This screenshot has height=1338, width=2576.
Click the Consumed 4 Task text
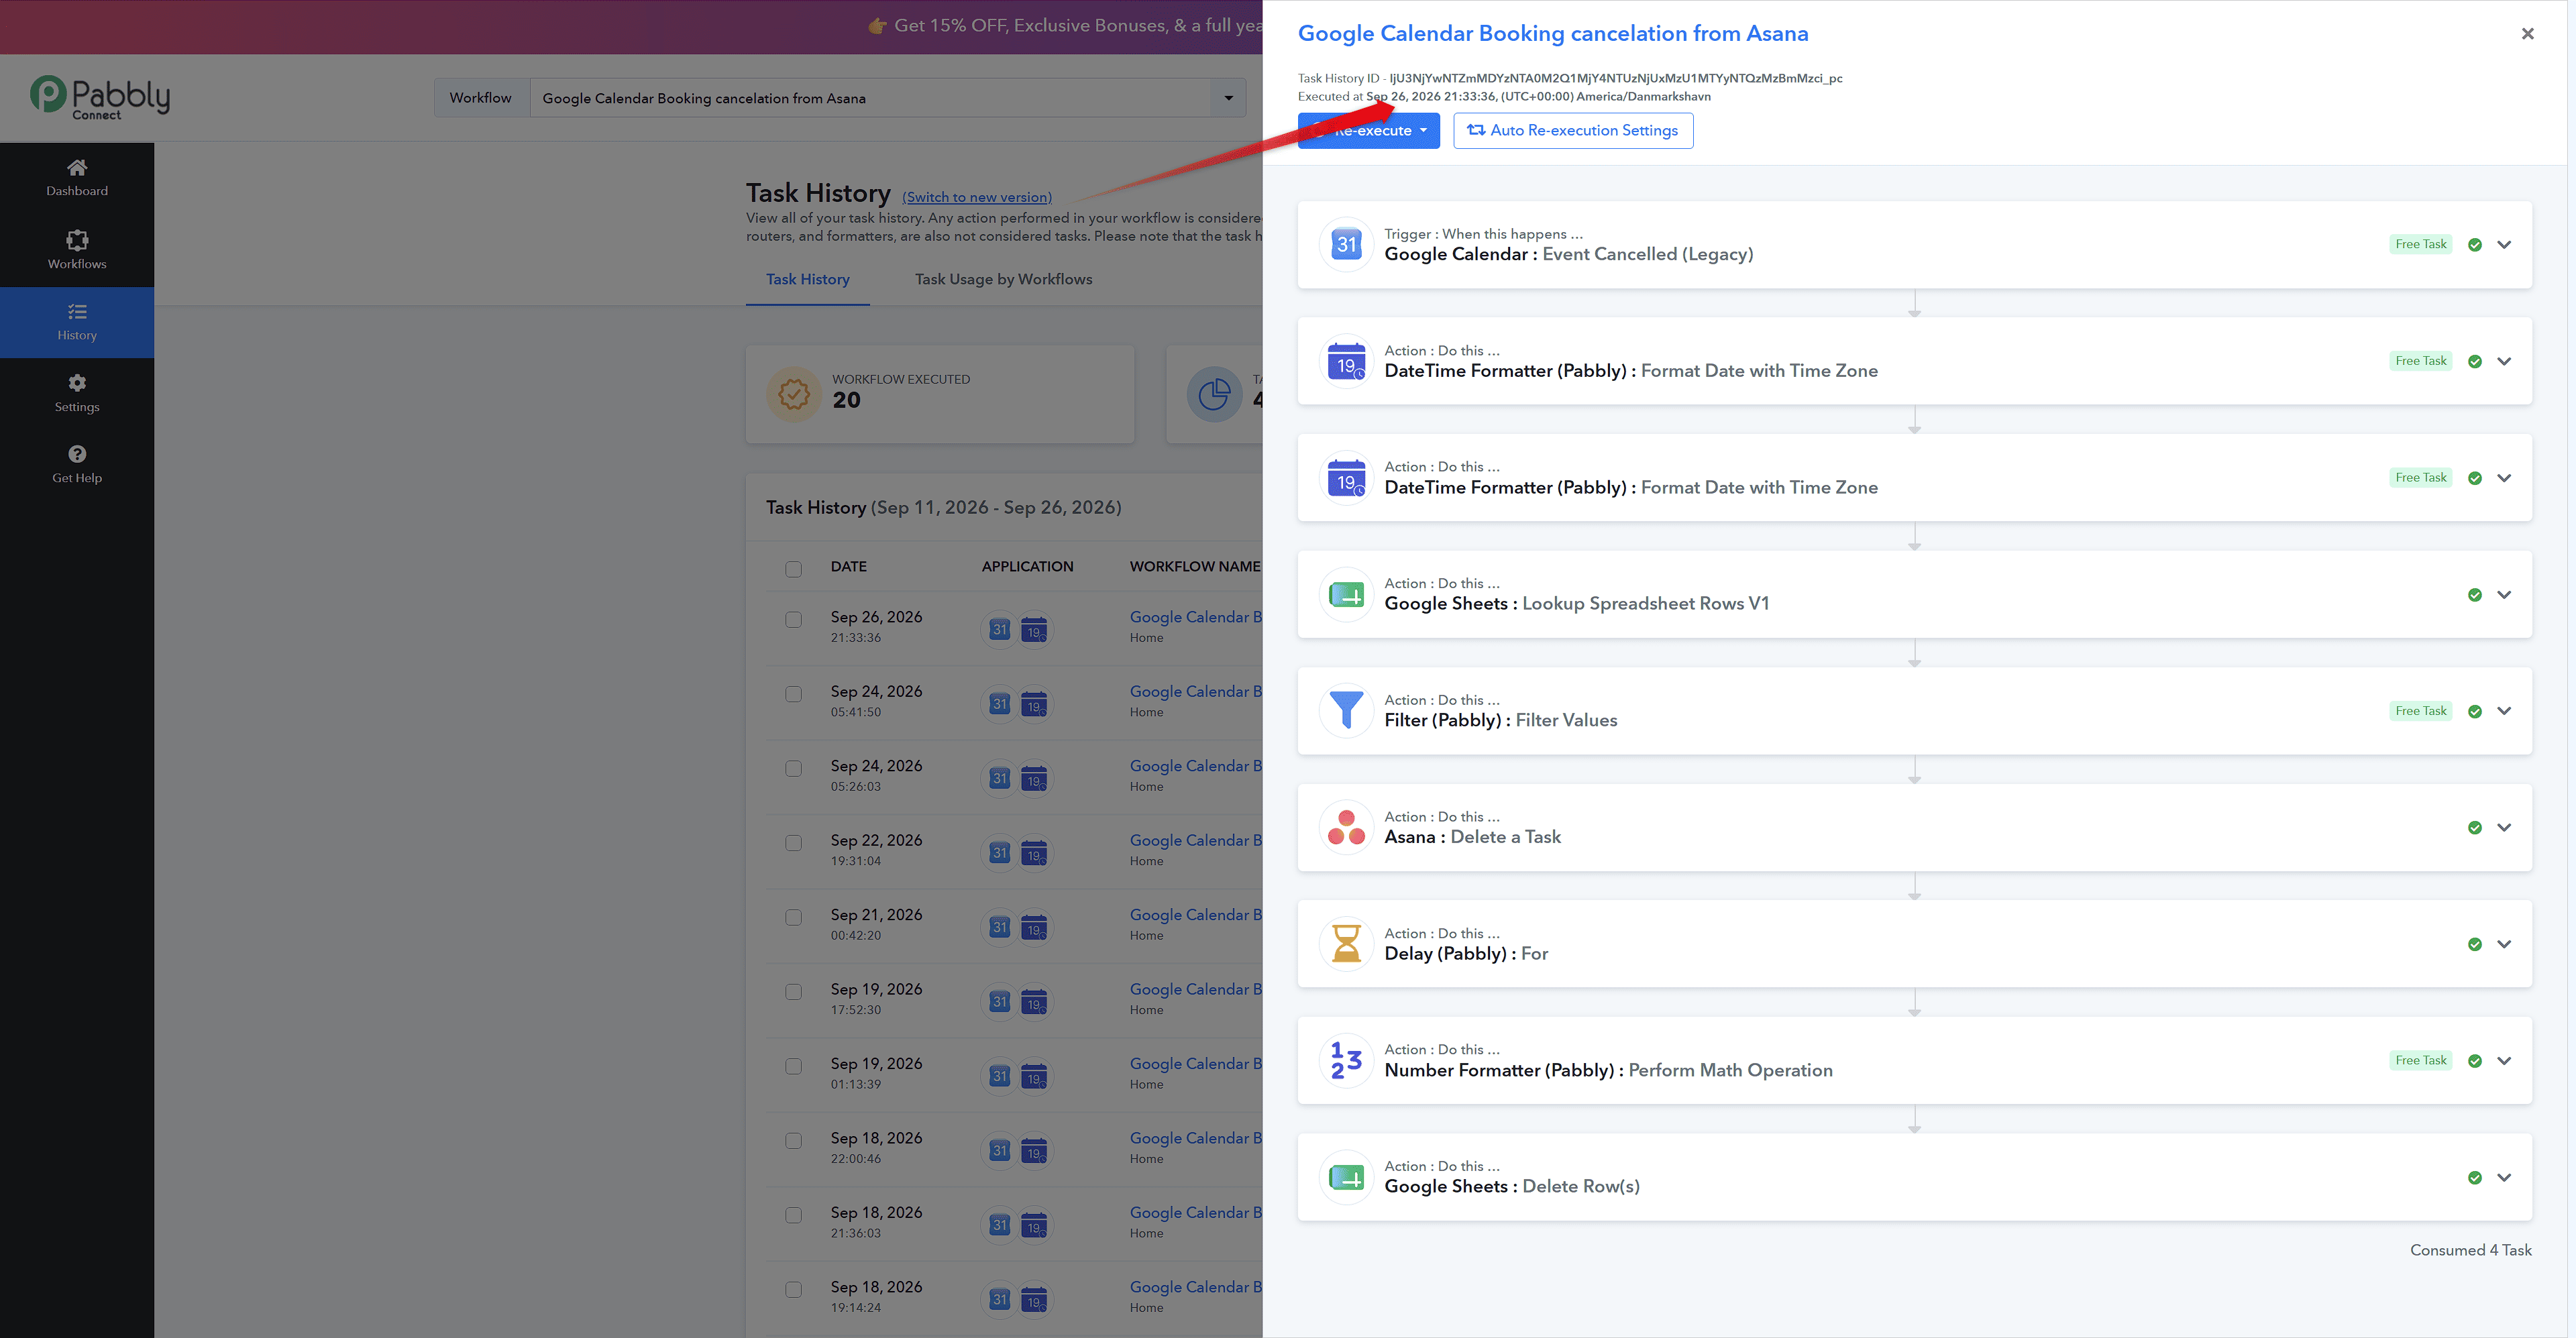(x=2470, y=1251)
